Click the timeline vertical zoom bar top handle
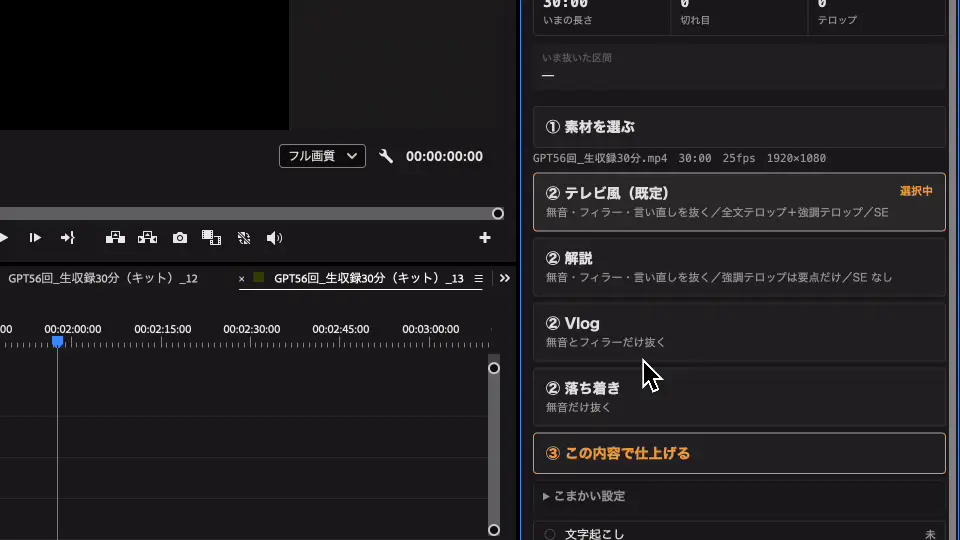The height and width of the screenshot is (540, 960). click(494, 368)
